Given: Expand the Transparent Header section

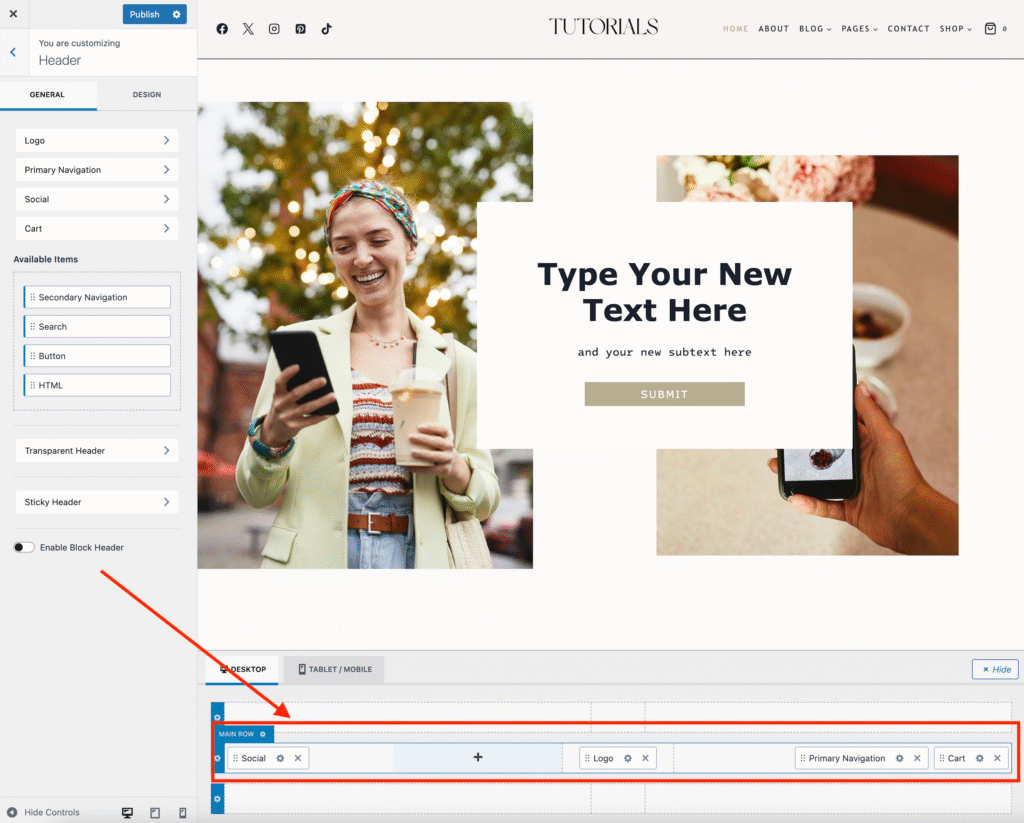Looking at the screenshot, I should pyautogui.click(x=96, y=451).
